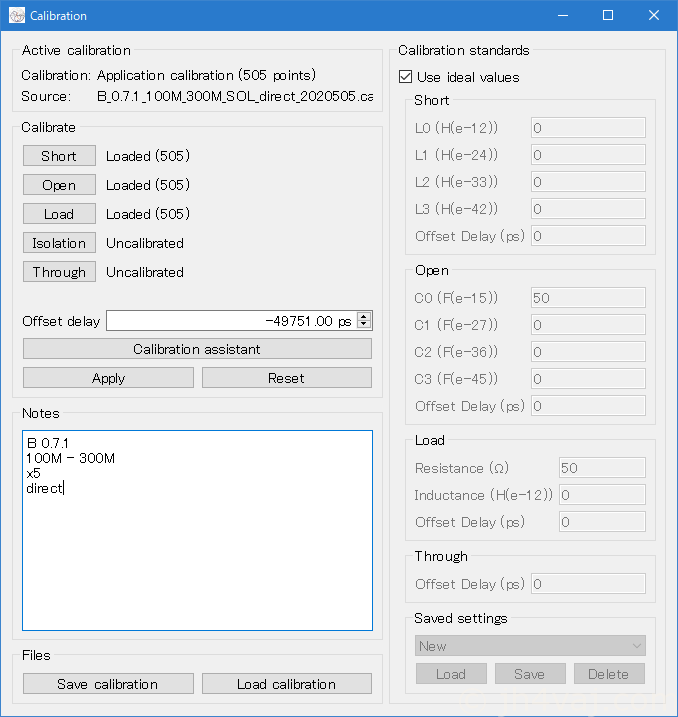The image size is (678, 717).
Task: Apply the calibration settings
Action: tap(108, 378)
